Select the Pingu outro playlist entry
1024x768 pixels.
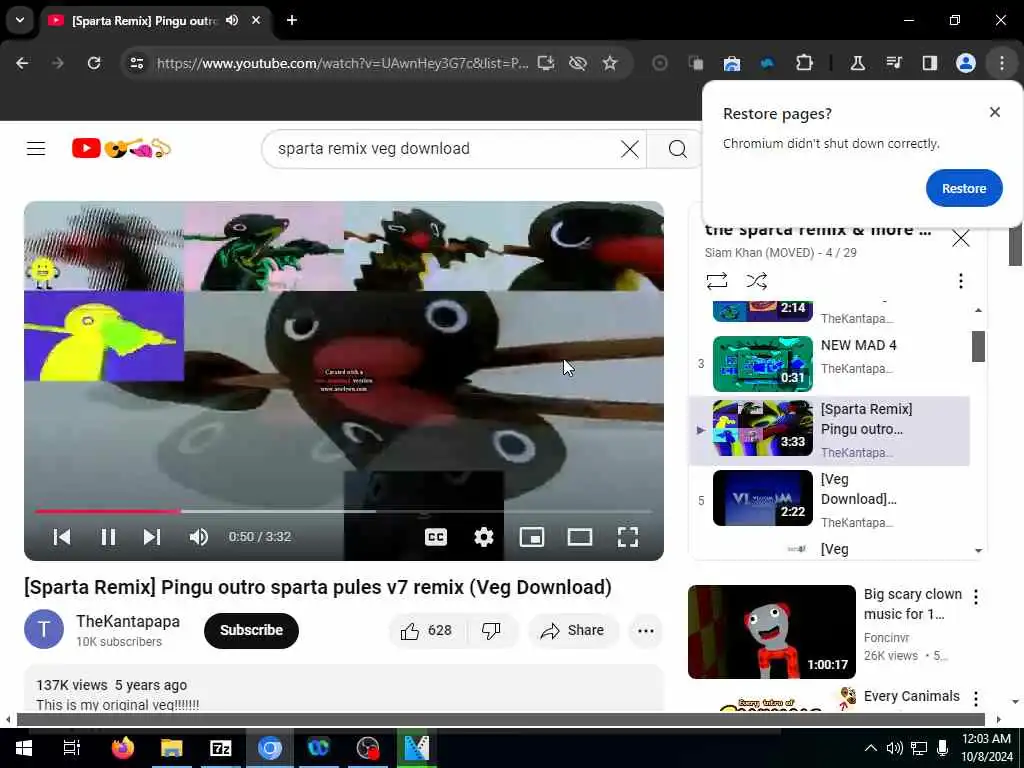829,431
